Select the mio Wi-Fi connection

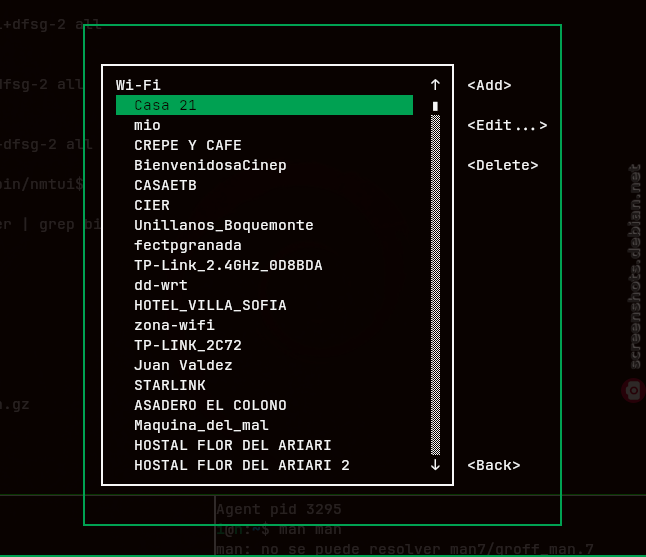point(264,125)
